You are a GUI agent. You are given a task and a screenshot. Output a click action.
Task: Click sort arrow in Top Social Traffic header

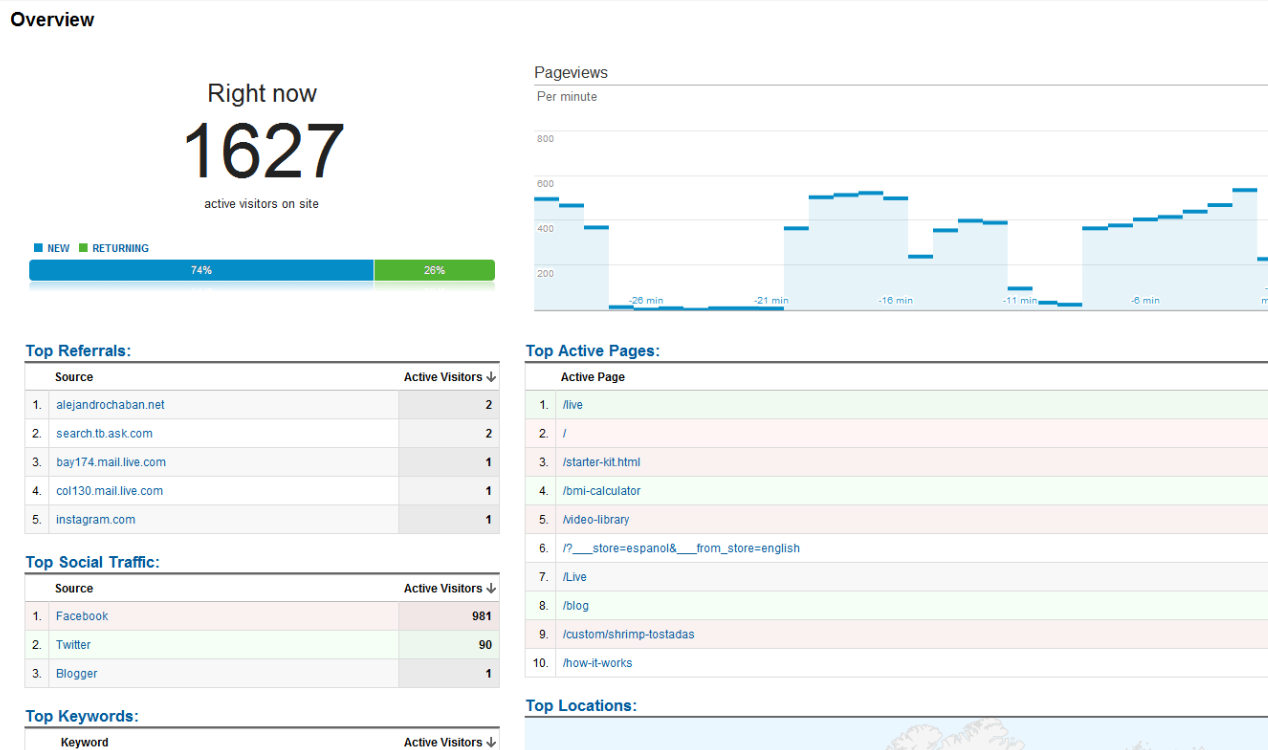[491, 588]
